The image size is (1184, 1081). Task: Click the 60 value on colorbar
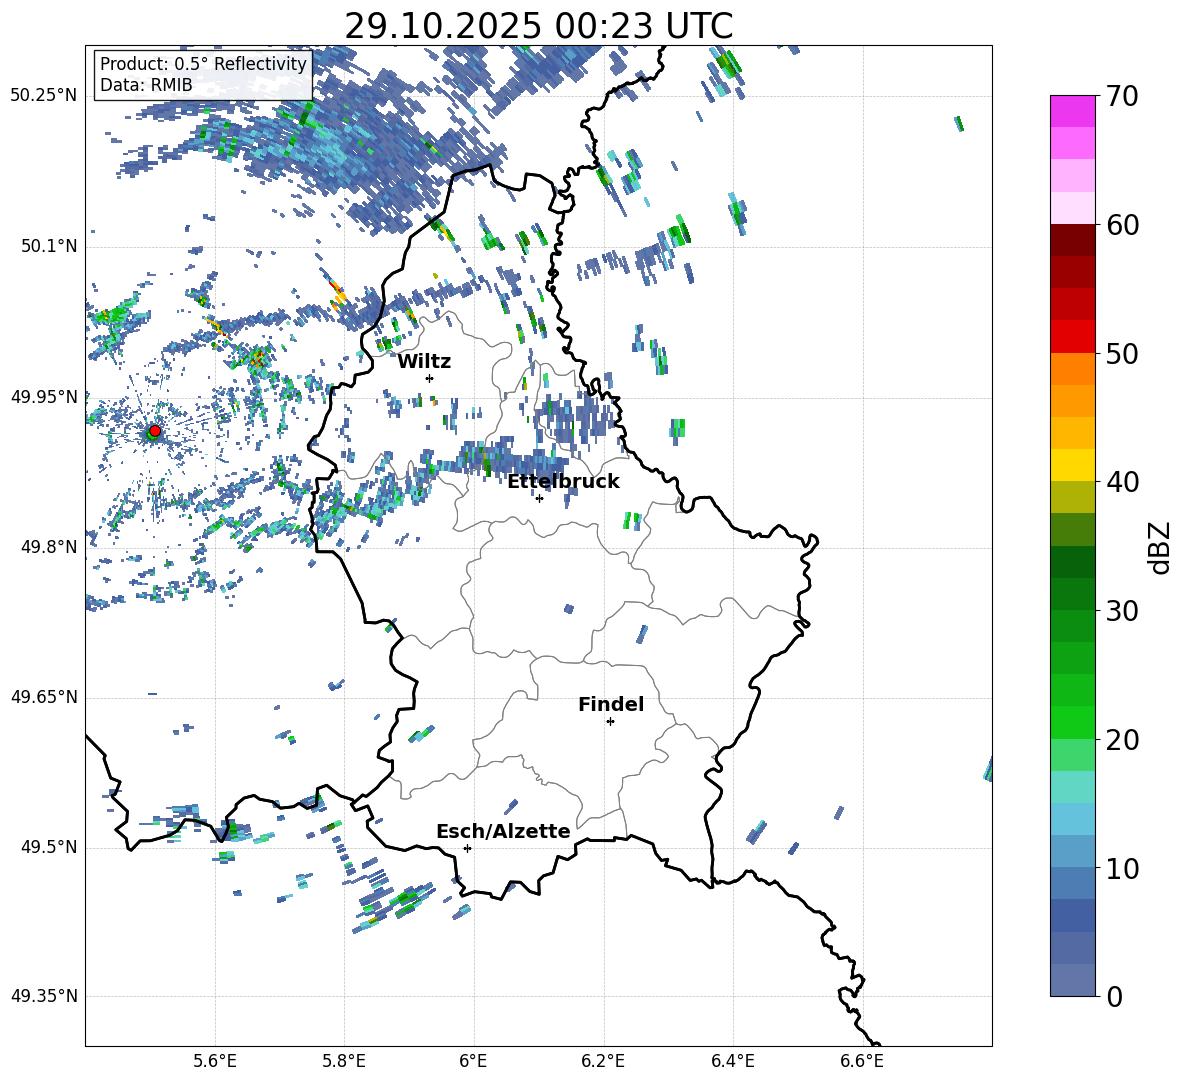coord(1122,225)
